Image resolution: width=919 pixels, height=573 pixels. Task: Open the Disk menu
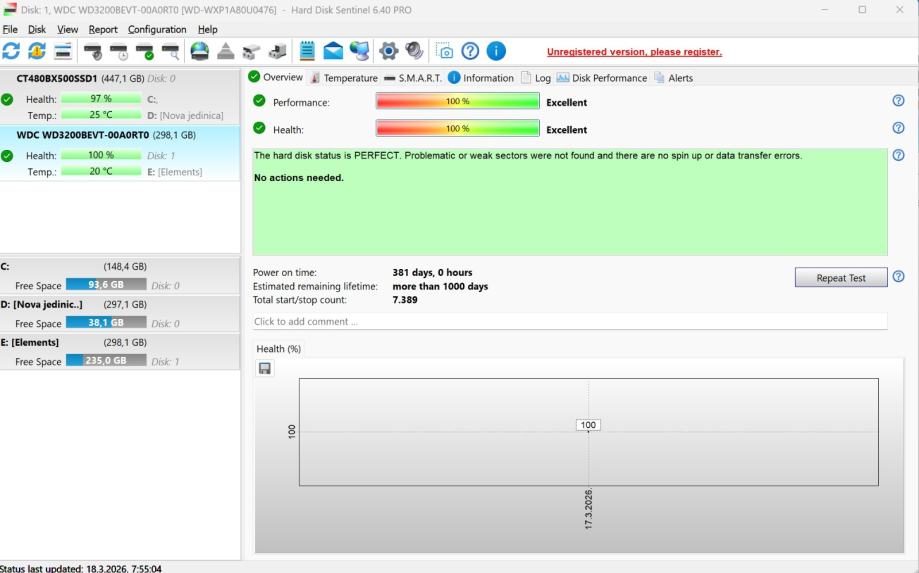pyautogui.click(x=37, y=29)
